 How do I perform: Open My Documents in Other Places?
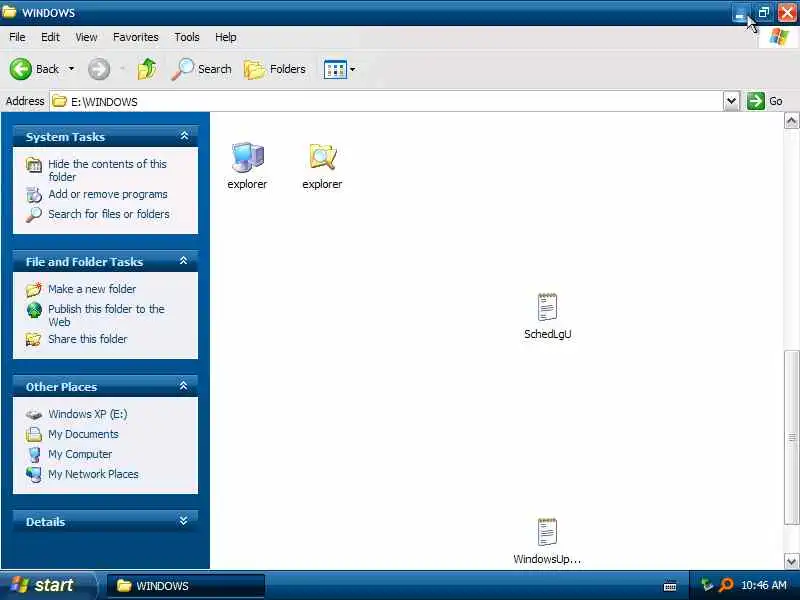[x=83, y=434]
